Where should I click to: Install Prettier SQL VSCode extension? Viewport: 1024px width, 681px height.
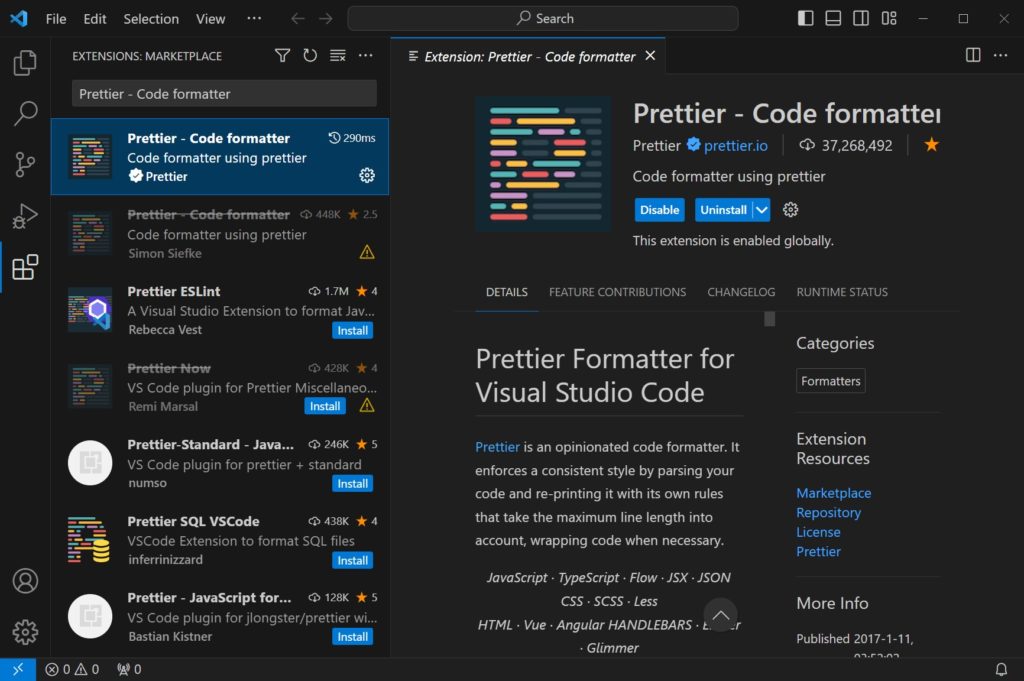coord(352,560)
